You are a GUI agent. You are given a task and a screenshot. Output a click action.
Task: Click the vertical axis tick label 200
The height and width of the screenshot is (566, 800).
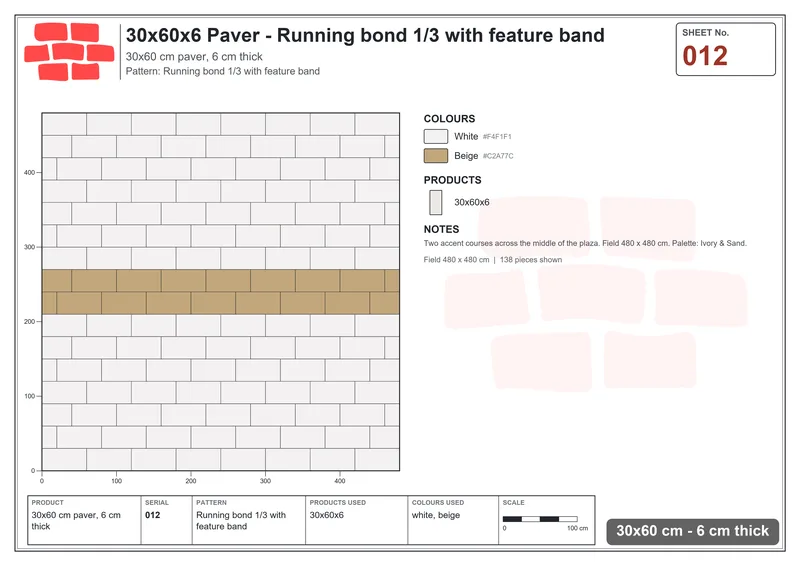29,322
